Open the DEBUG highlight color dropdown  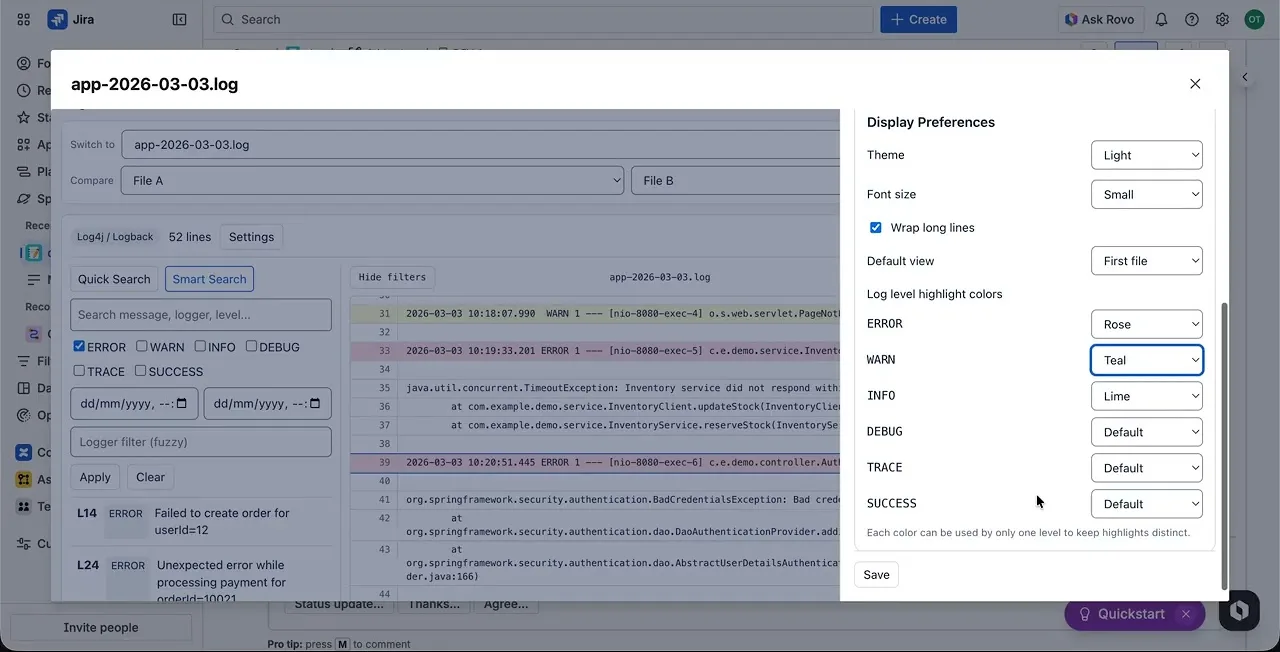1146,432
